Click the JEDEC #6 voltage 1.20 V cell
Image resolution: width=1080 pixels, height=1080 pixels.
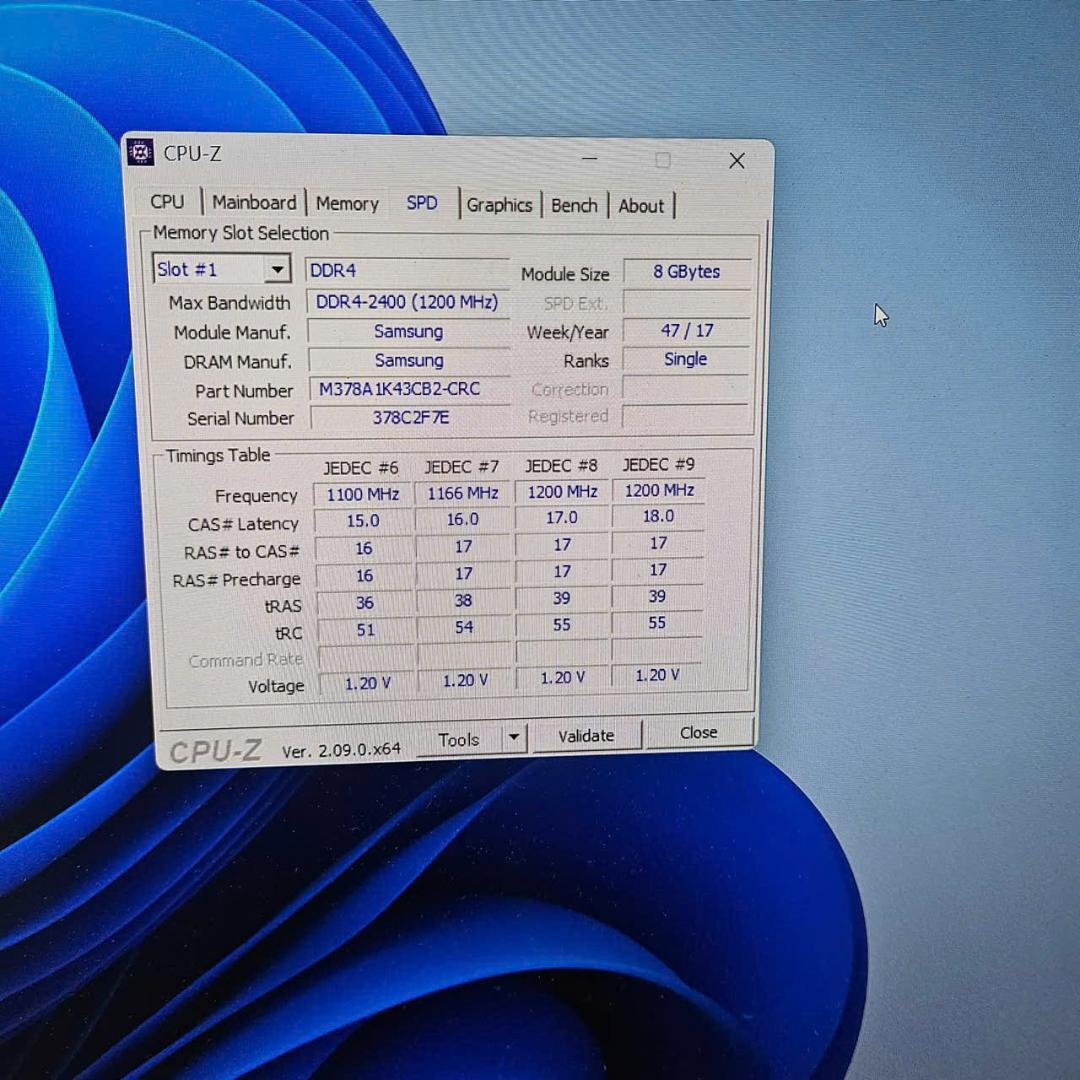[367, 683]
